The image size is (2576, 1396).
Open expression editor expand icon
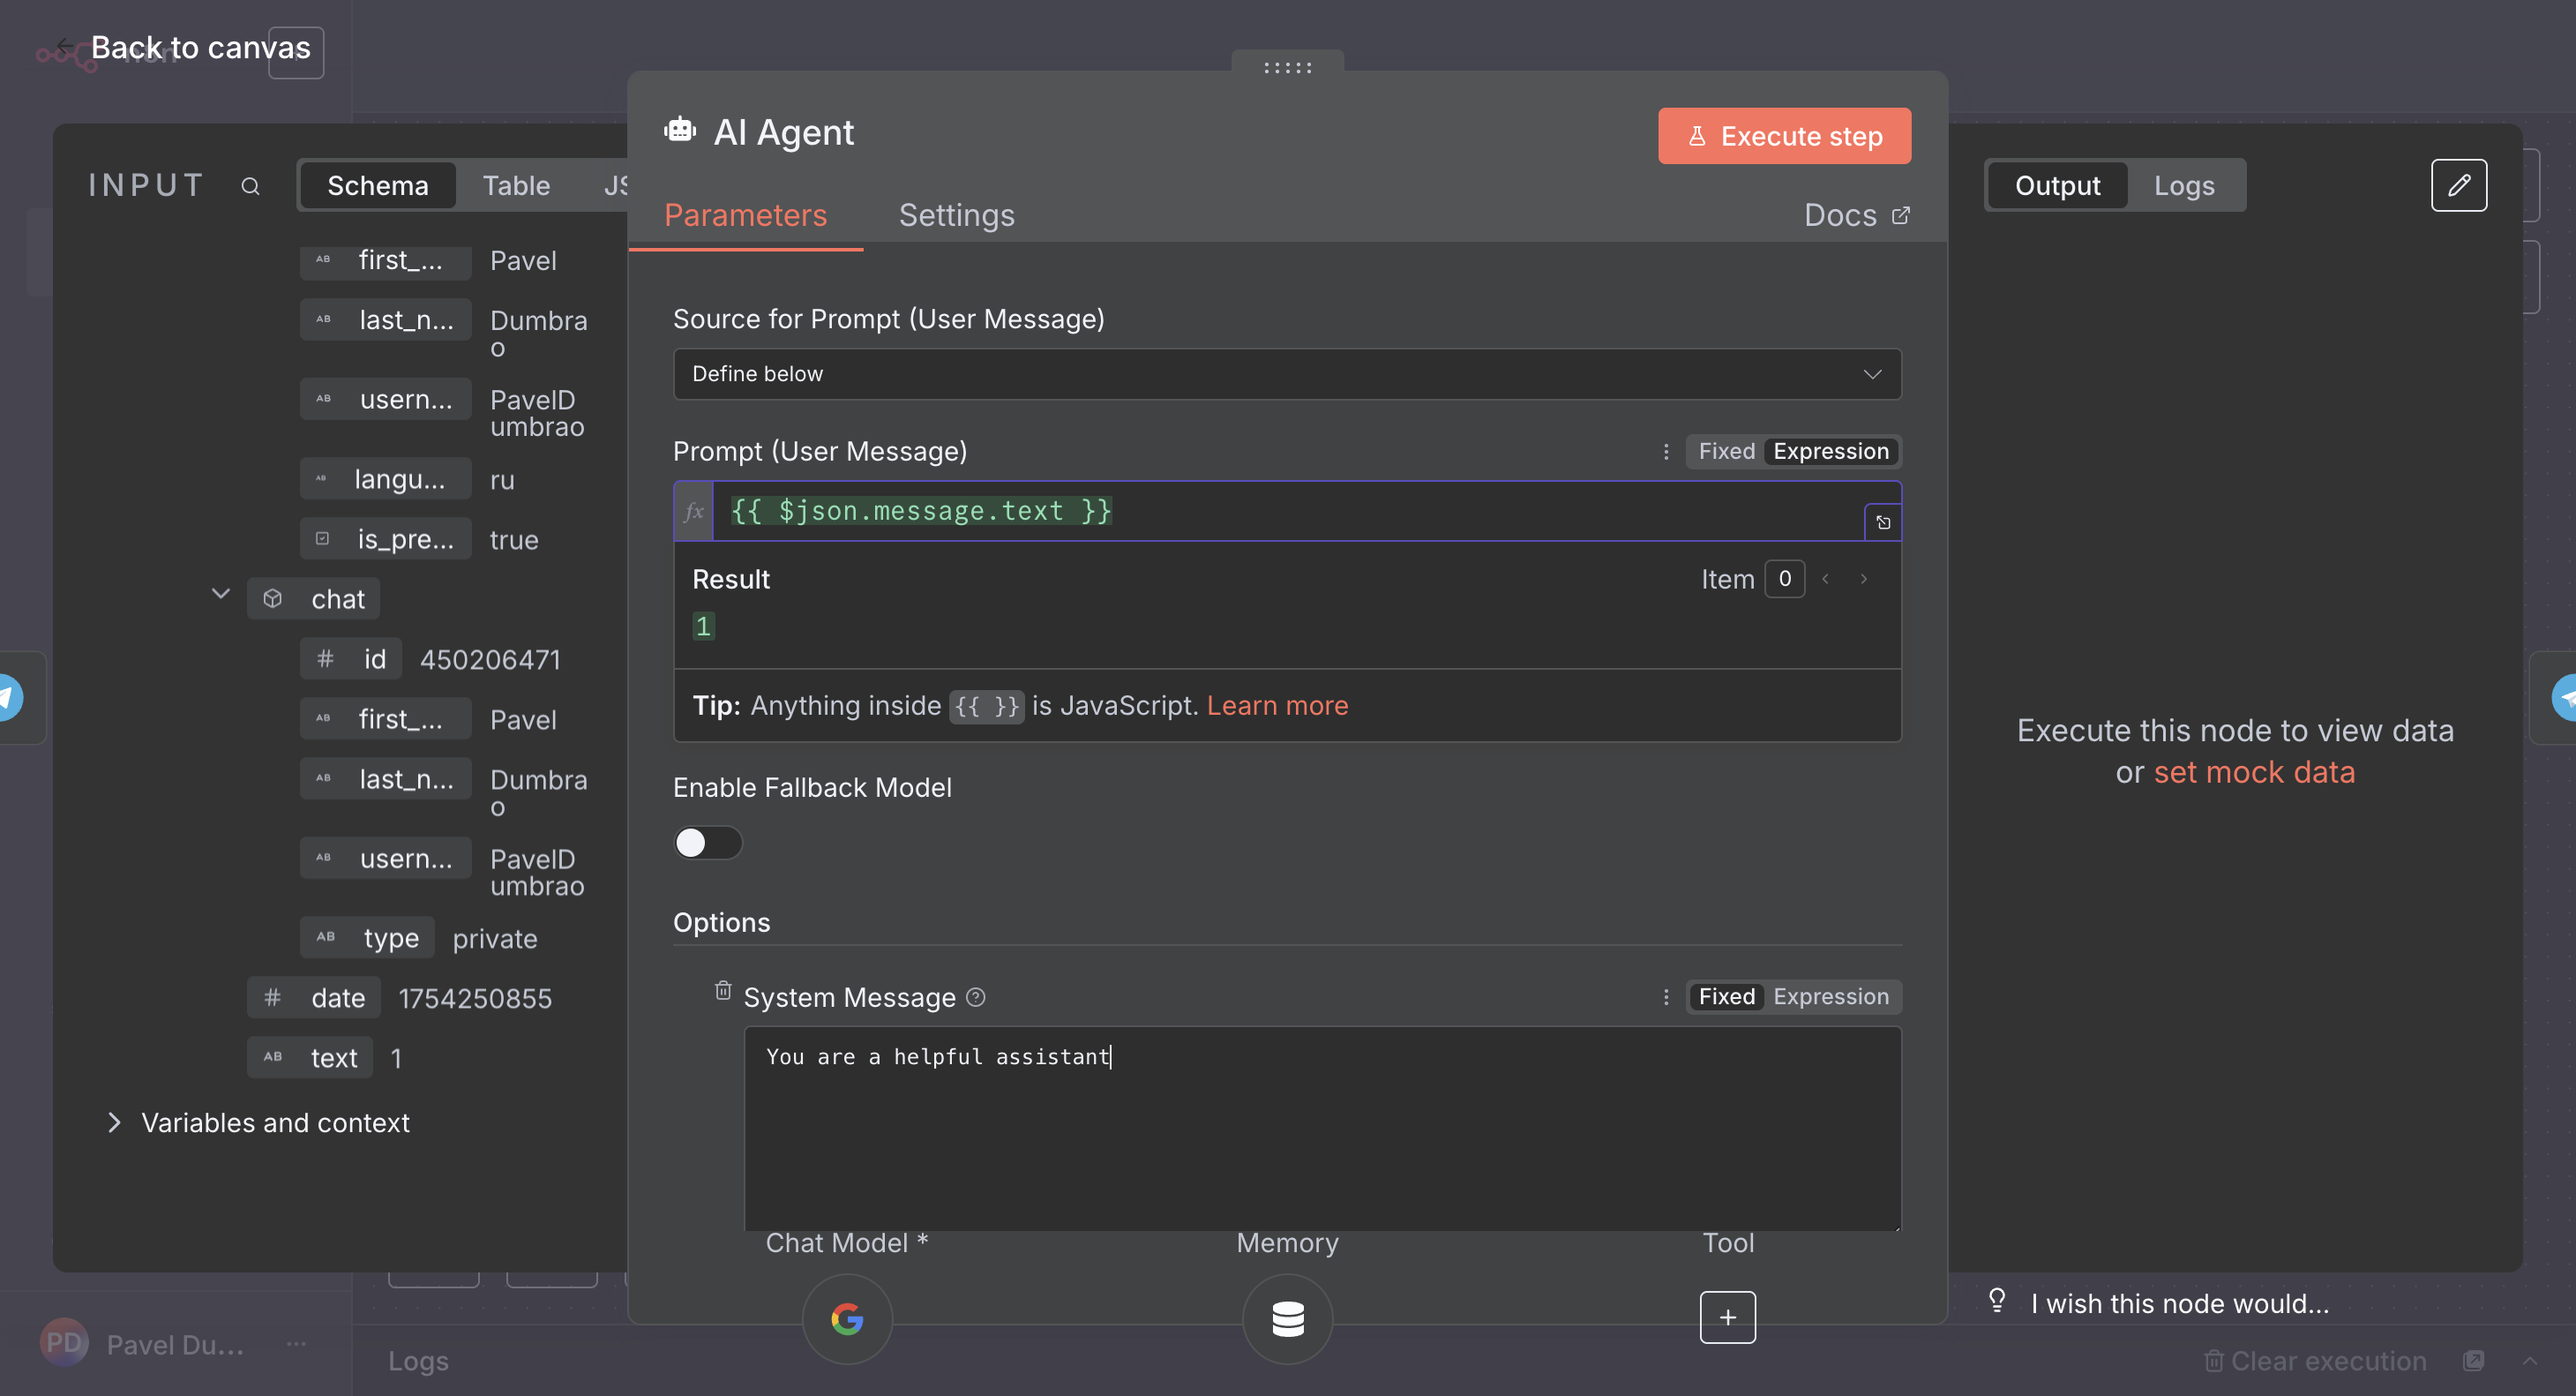1882,522
